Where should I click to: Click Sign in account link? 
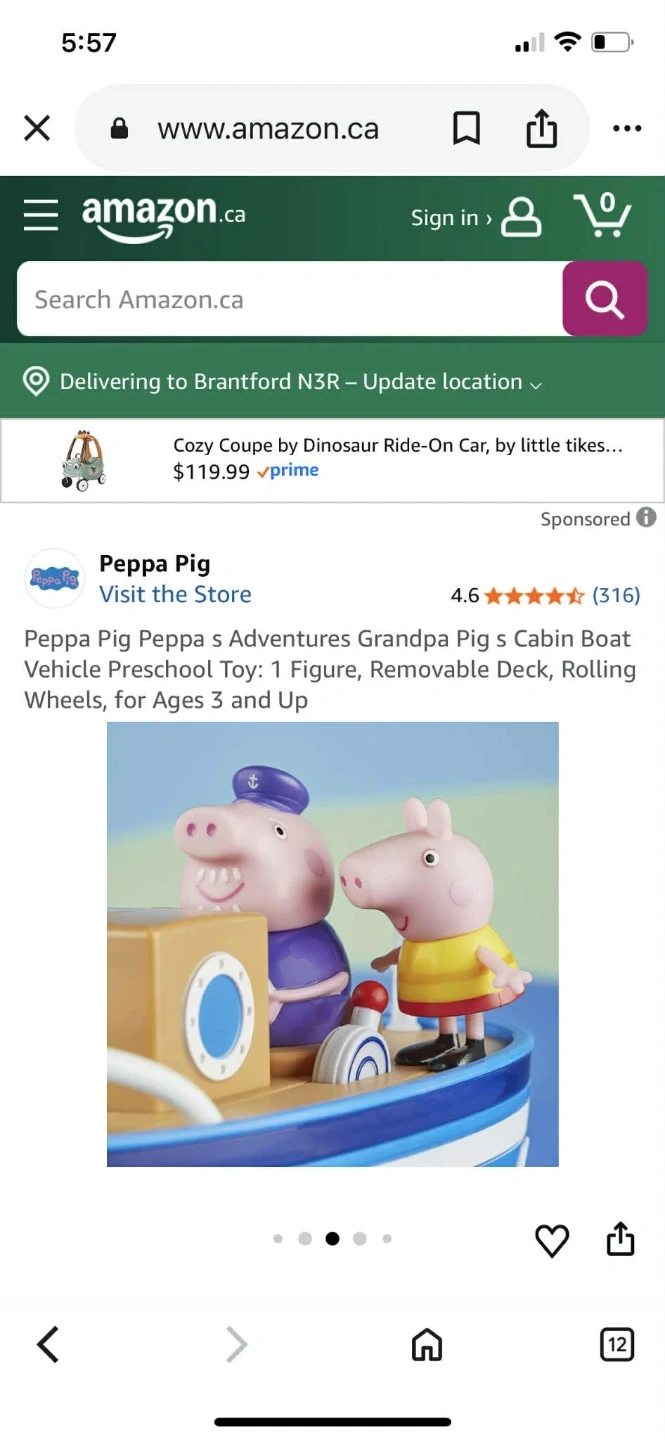(476, 217)
